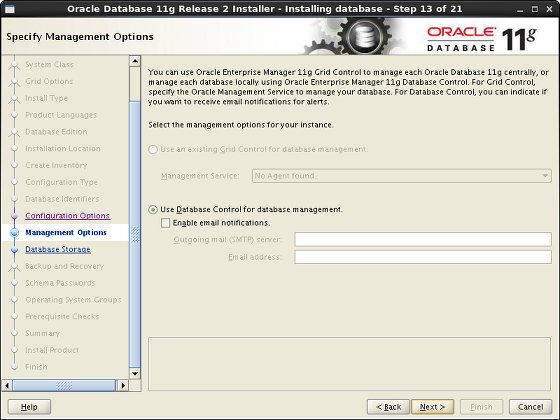Select Use Database Control radio button
Image resolution: width=560 pixels, height=420 pixels.
(x=153, y=210)
